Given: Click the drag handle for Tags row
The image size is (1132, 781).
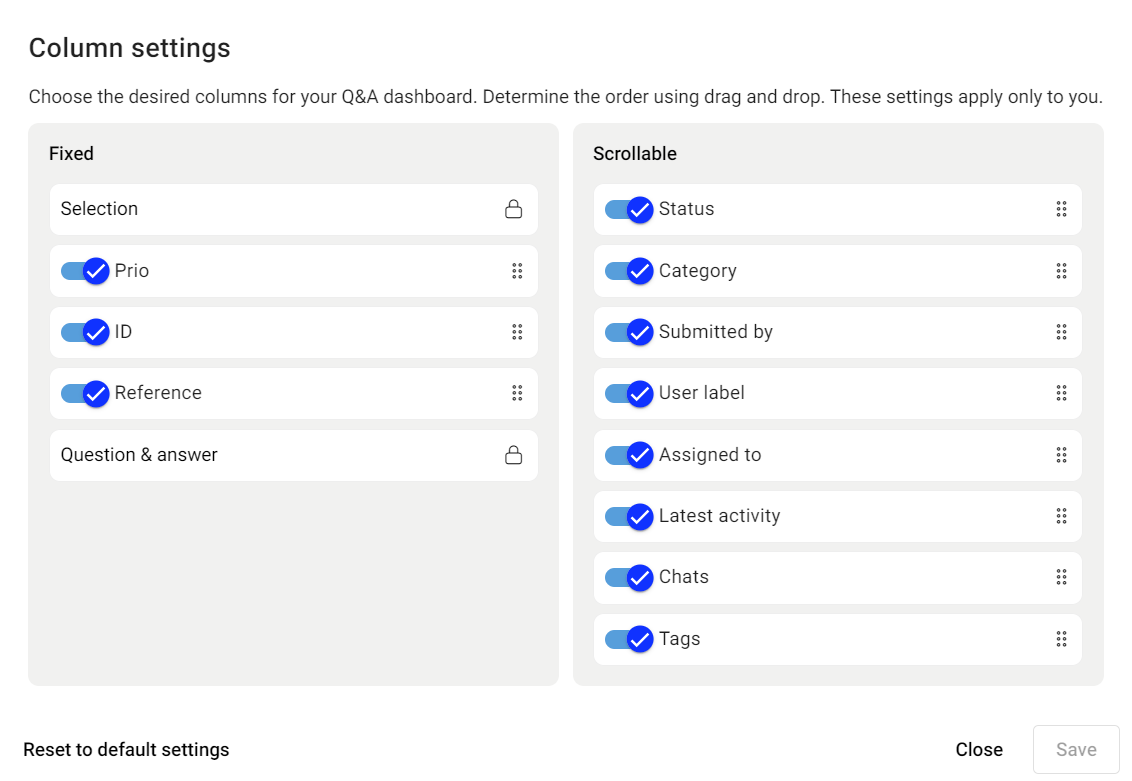Looking at the screenshot, I should point(1061,639).
